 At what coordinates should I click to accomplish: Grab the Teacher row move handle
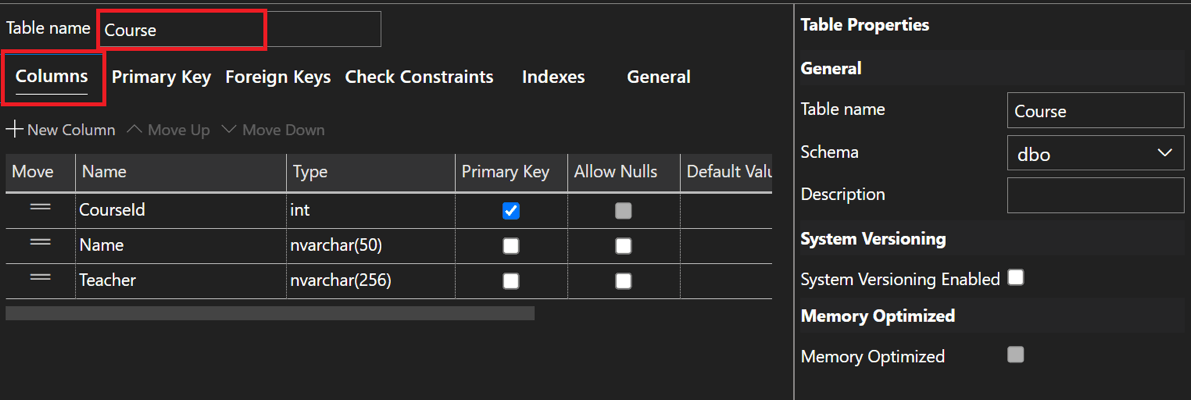pos(40,278)
